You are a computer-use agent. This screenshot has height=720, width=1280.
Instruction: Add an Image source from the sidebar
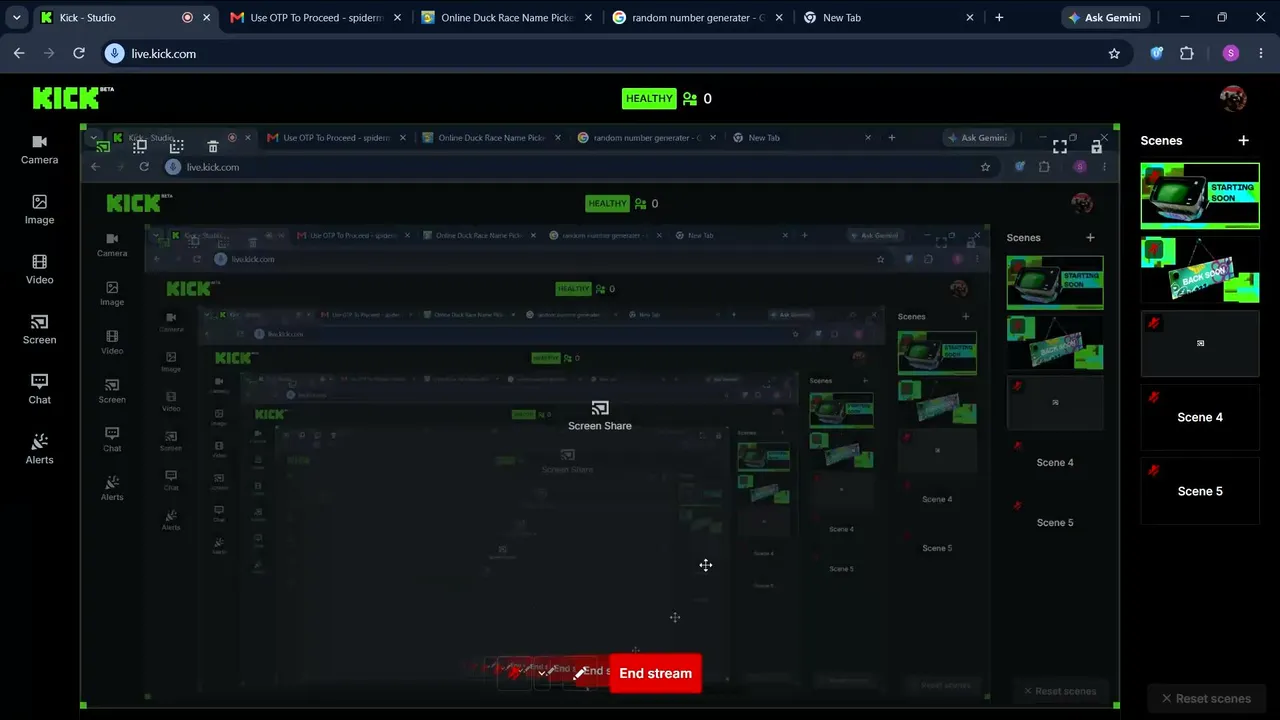point(40,209)
